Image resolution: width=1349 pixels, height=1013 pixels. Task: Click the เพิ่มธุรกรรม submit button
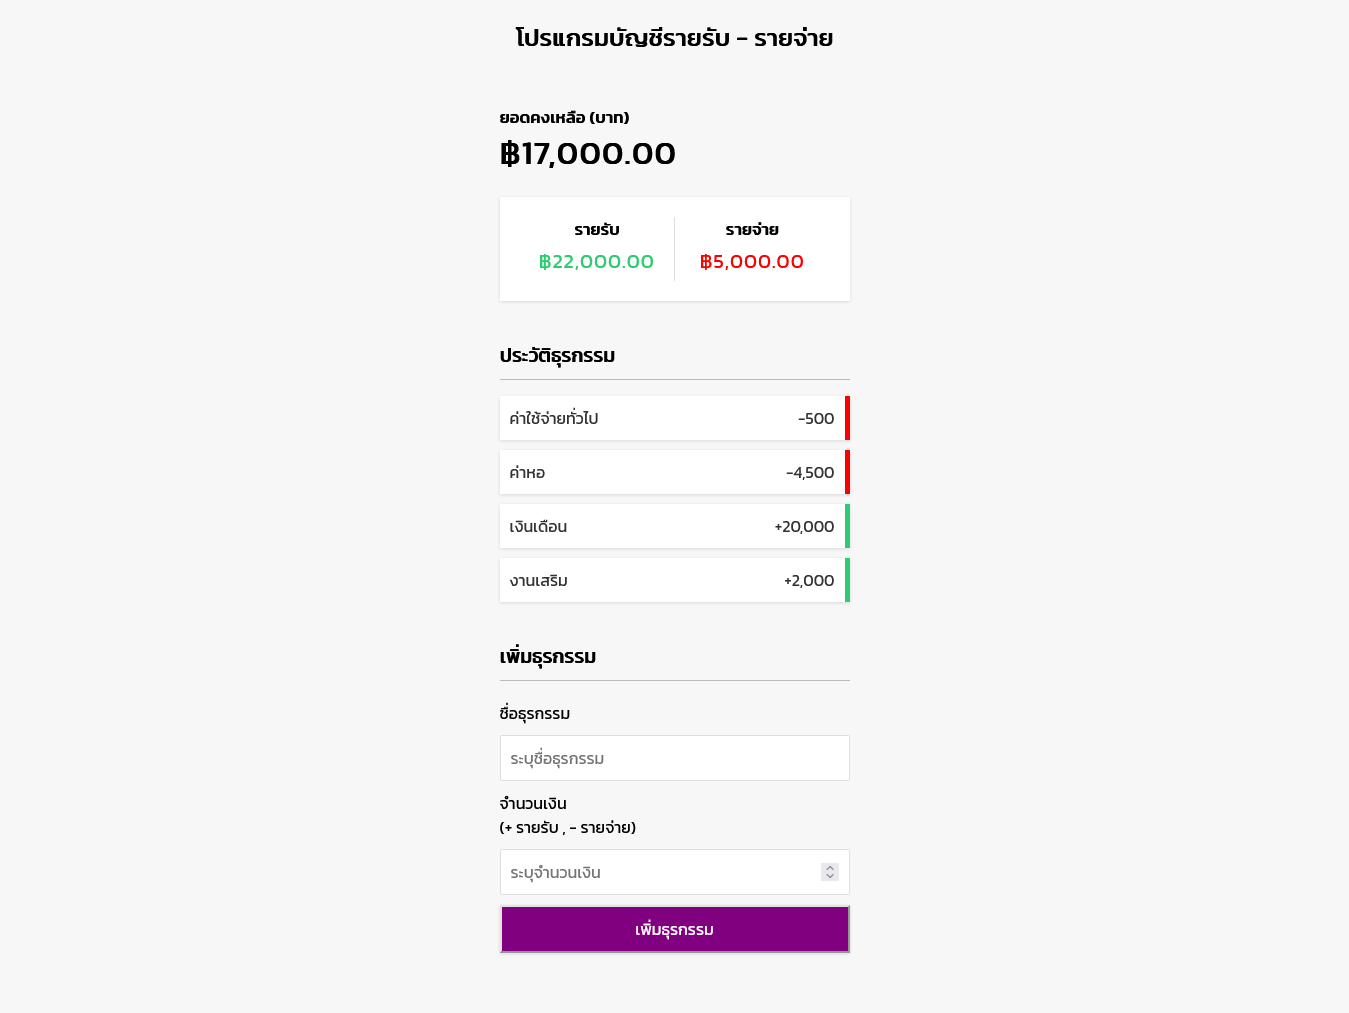[674, 929]
